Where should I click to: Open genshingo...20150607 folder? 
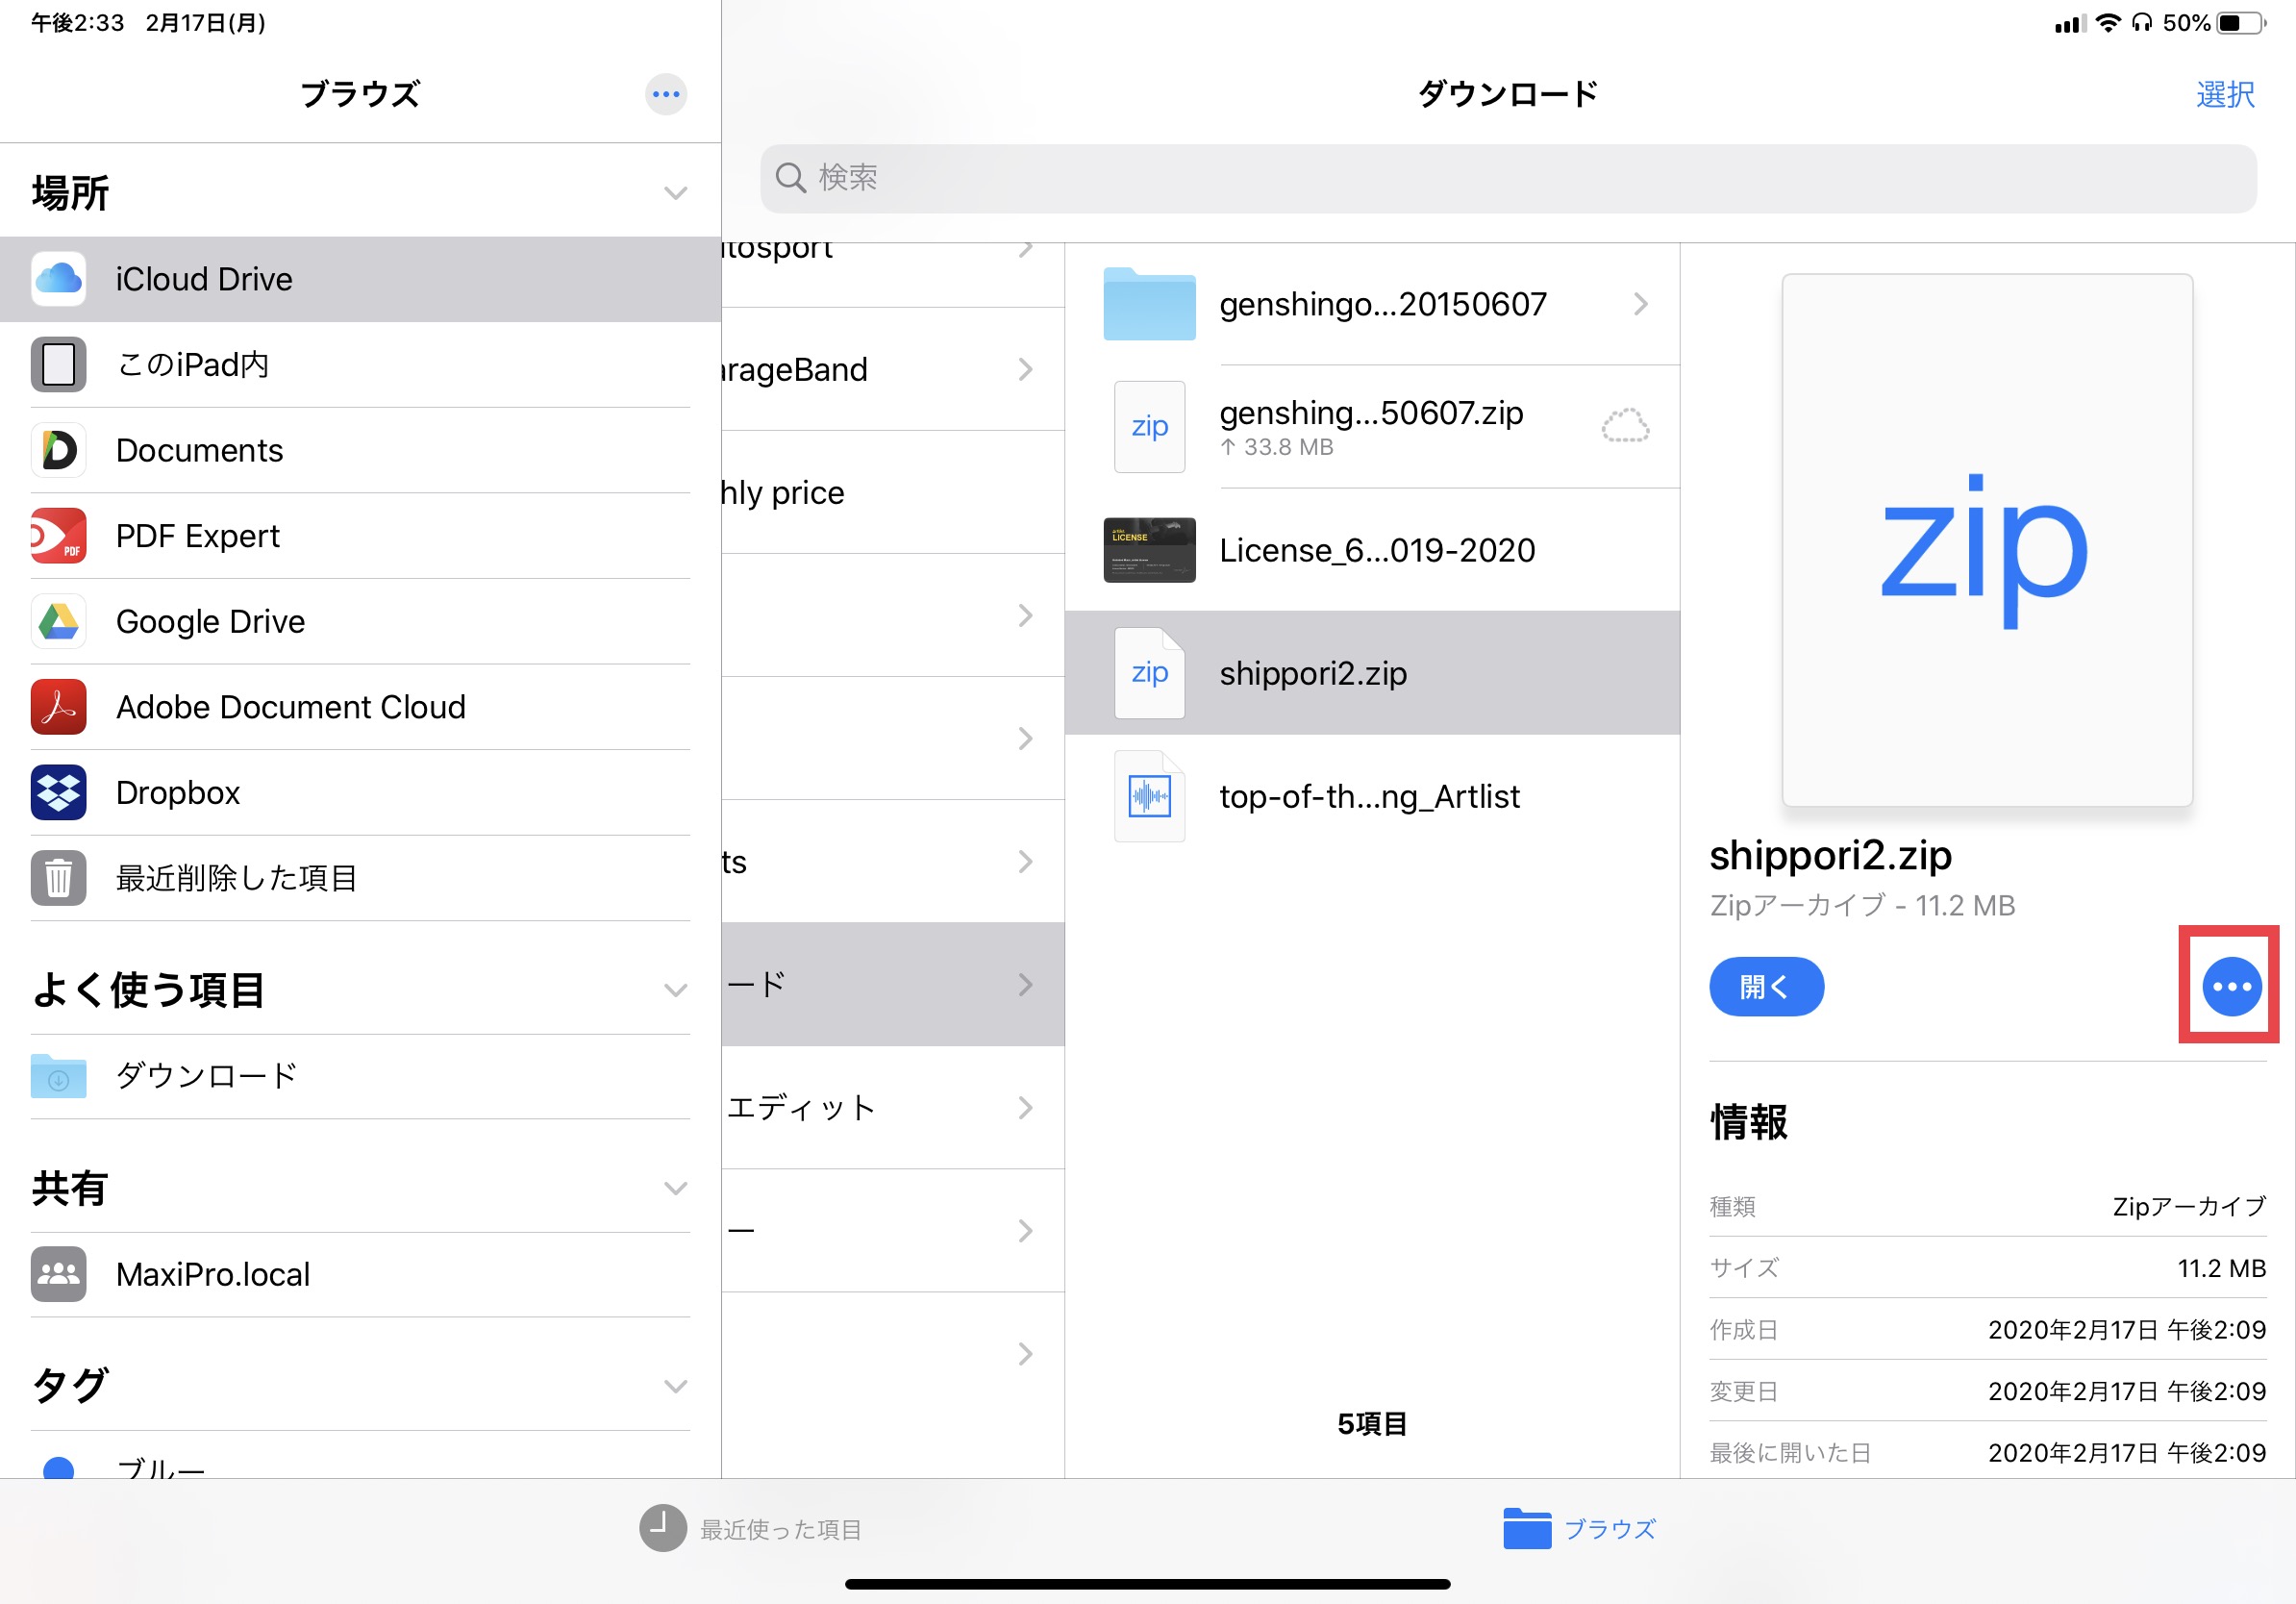(1380, 304)
